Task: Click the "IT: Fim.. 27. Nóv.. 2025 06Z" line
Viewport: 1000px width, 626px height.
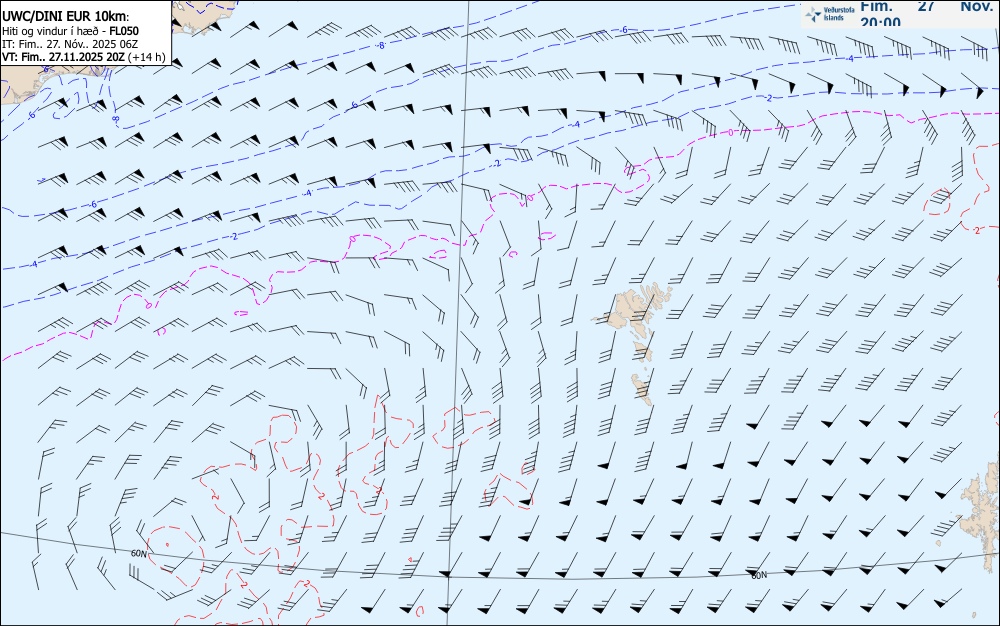Action: point(70,44)
